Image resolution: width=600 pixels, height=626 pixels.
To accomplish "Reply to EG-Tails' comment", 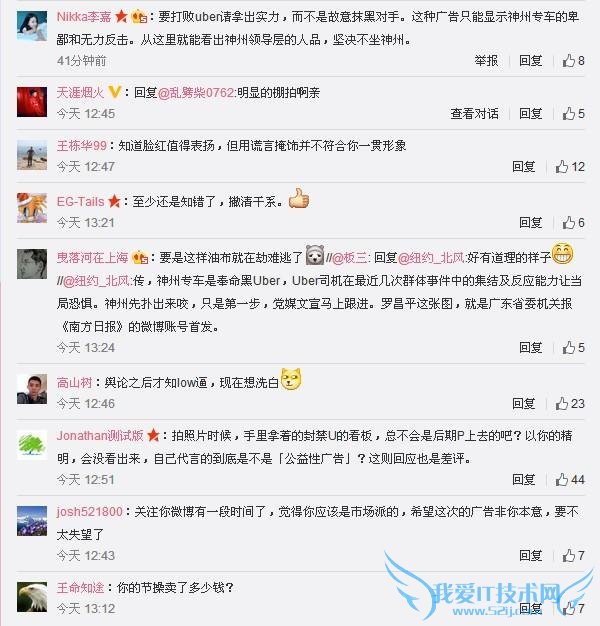I will pyautogui.click(x=531, y=223).
